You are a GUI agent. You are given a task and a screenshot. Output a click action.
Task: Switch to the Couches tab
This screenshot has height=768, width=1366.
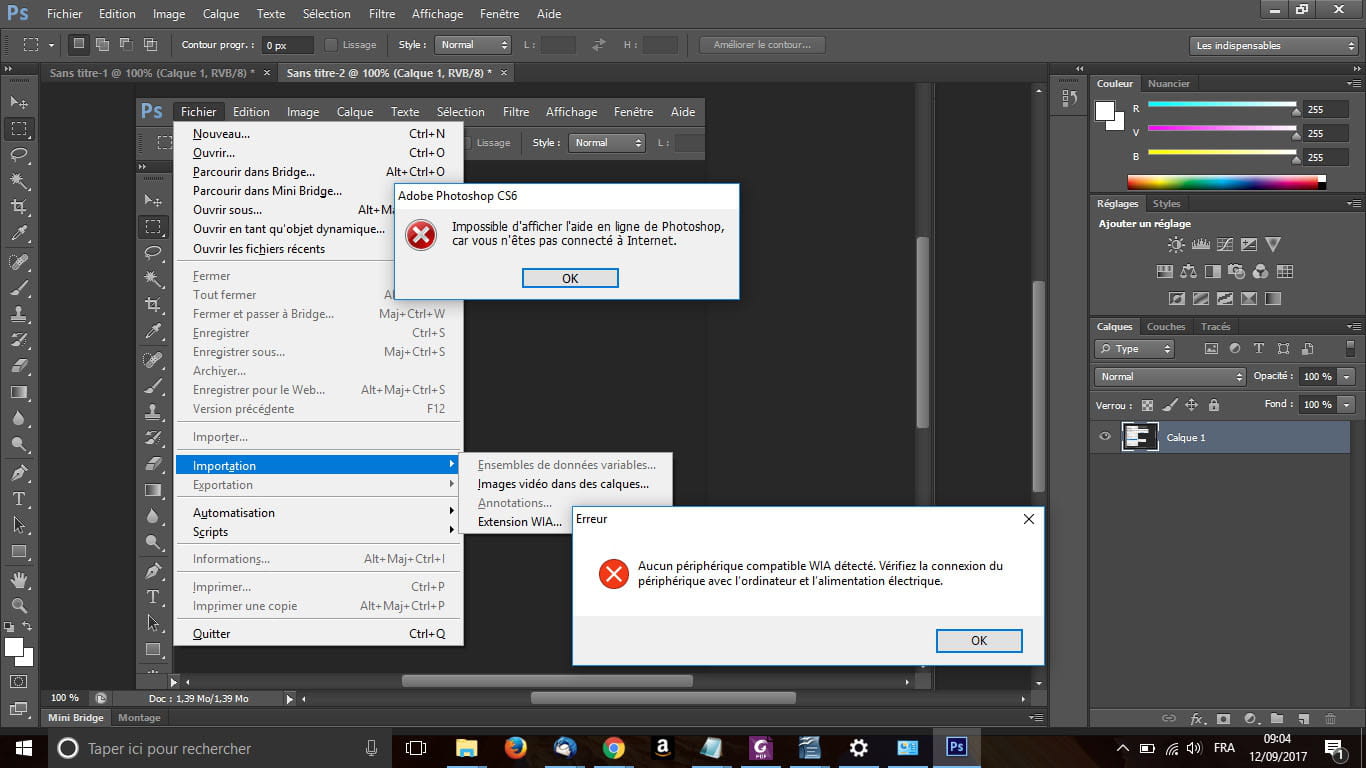coord(1165,327)
